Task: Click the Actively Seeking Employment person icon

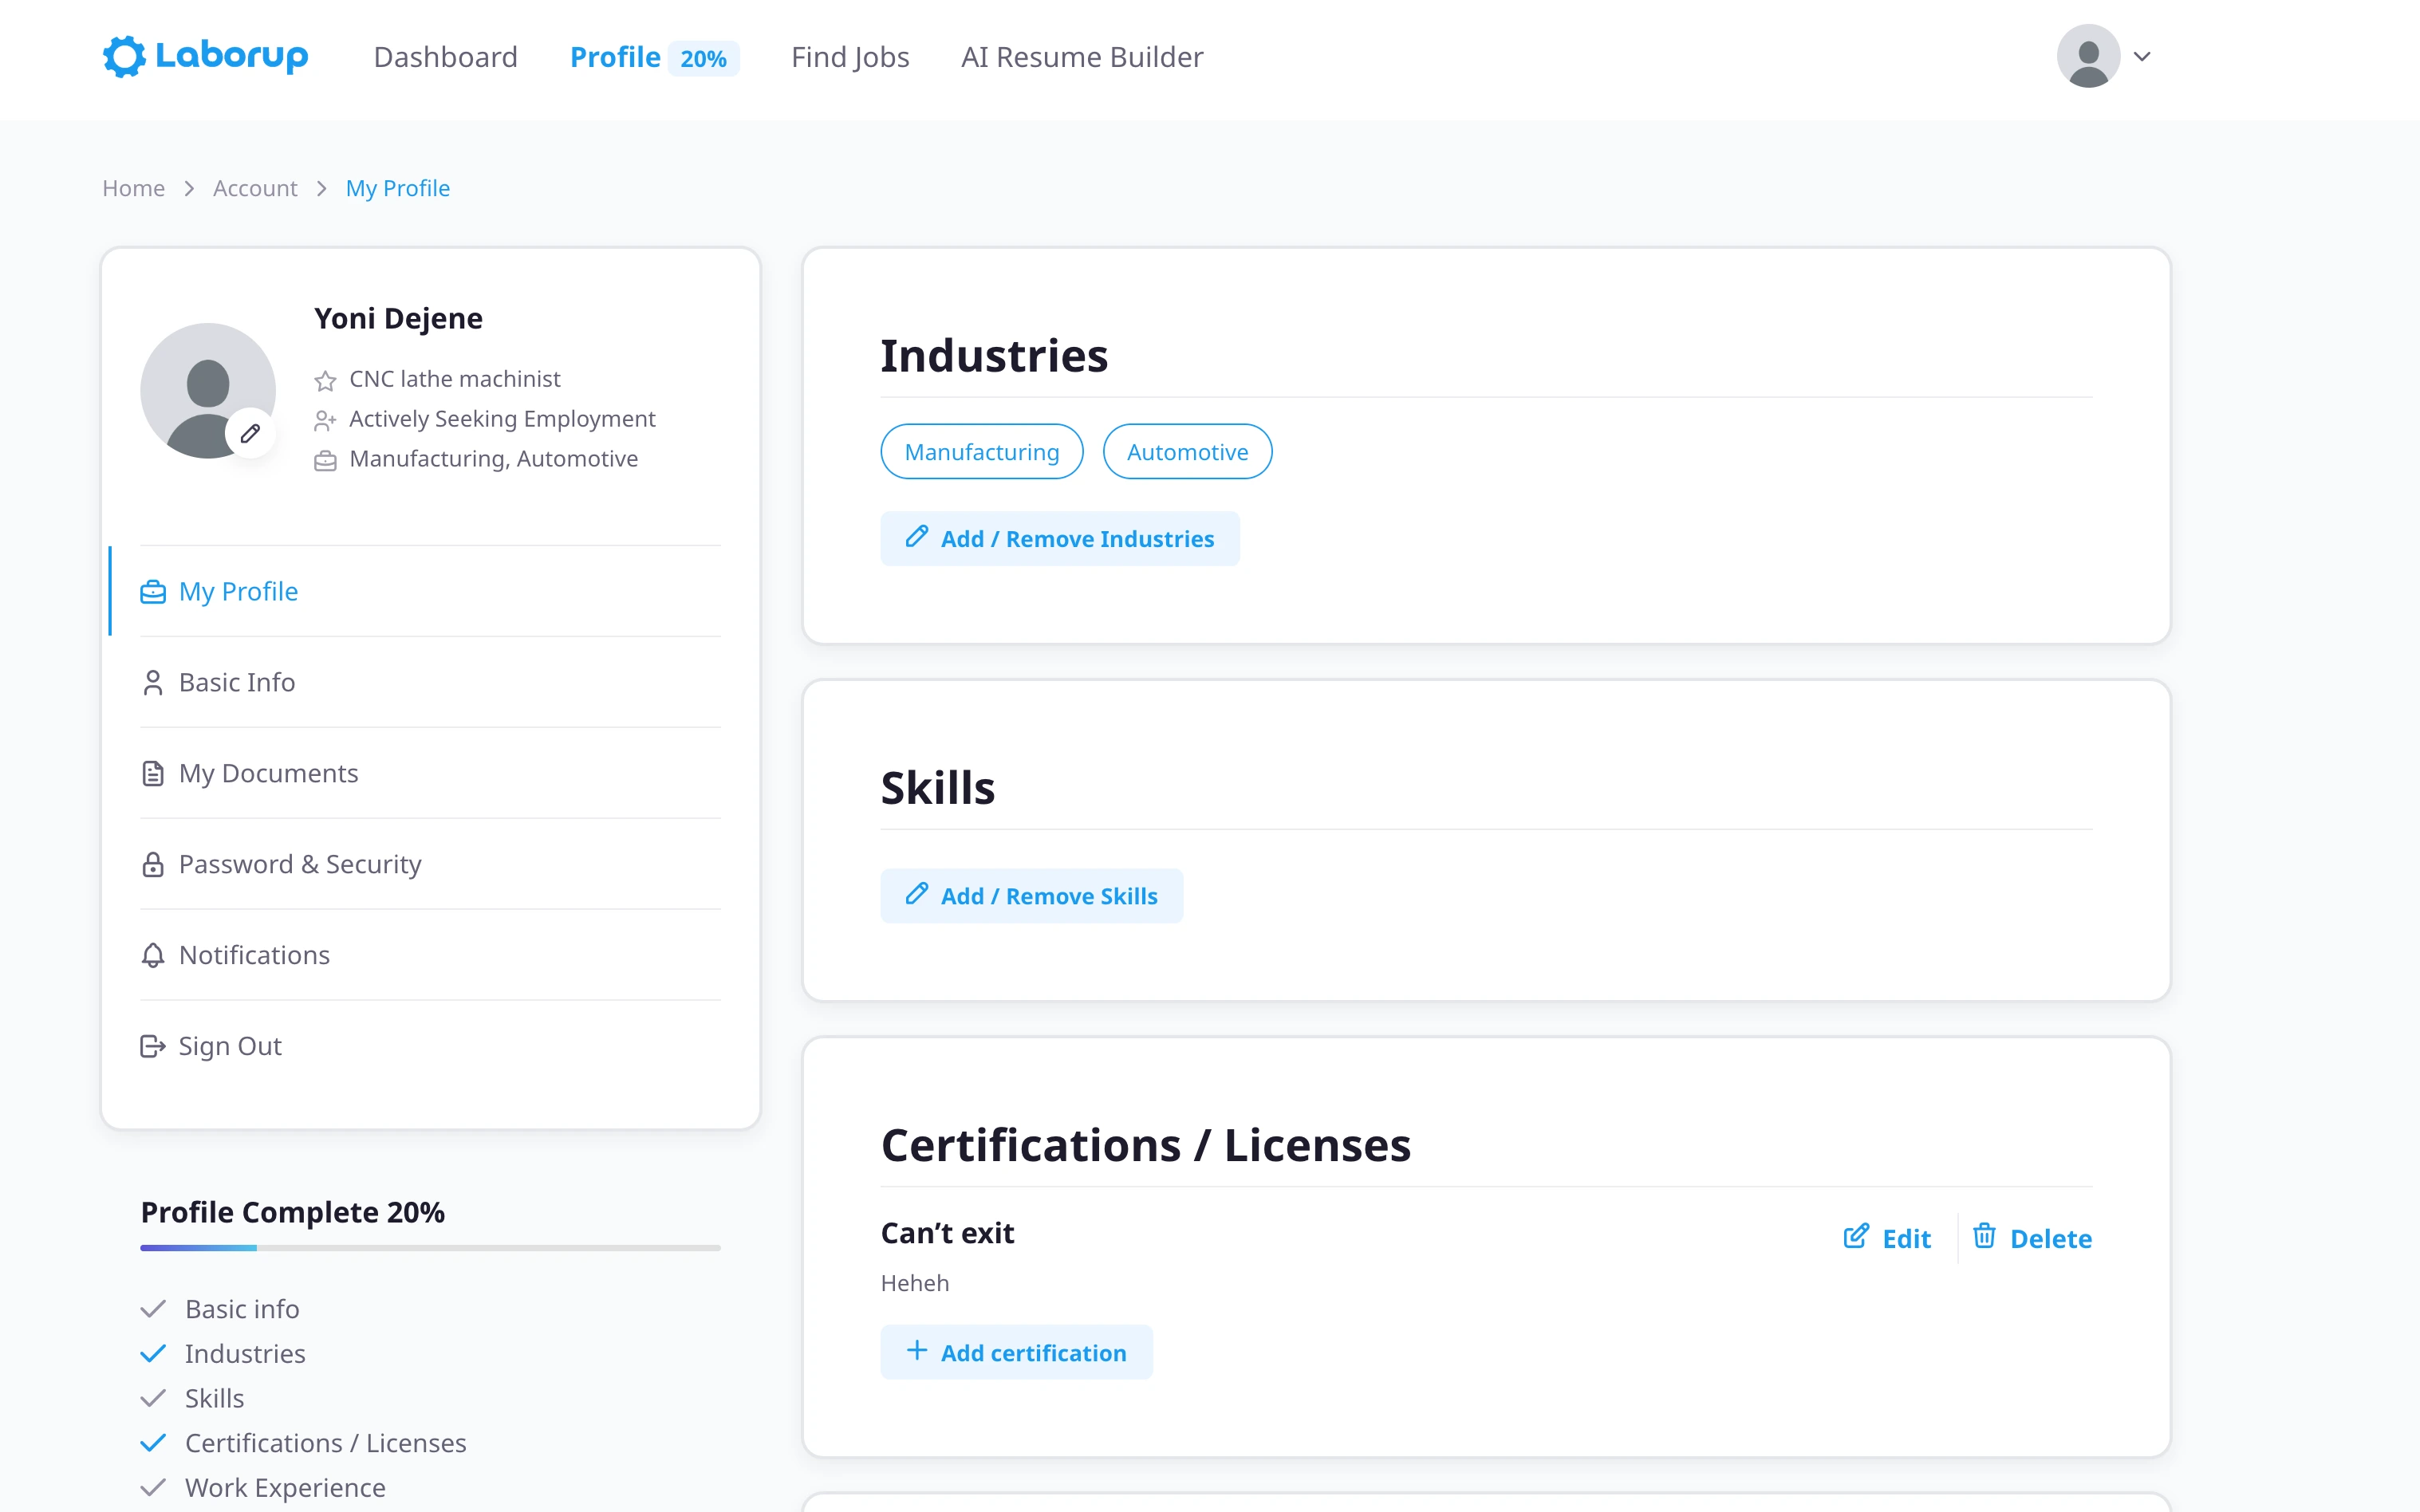Action: 325,420
